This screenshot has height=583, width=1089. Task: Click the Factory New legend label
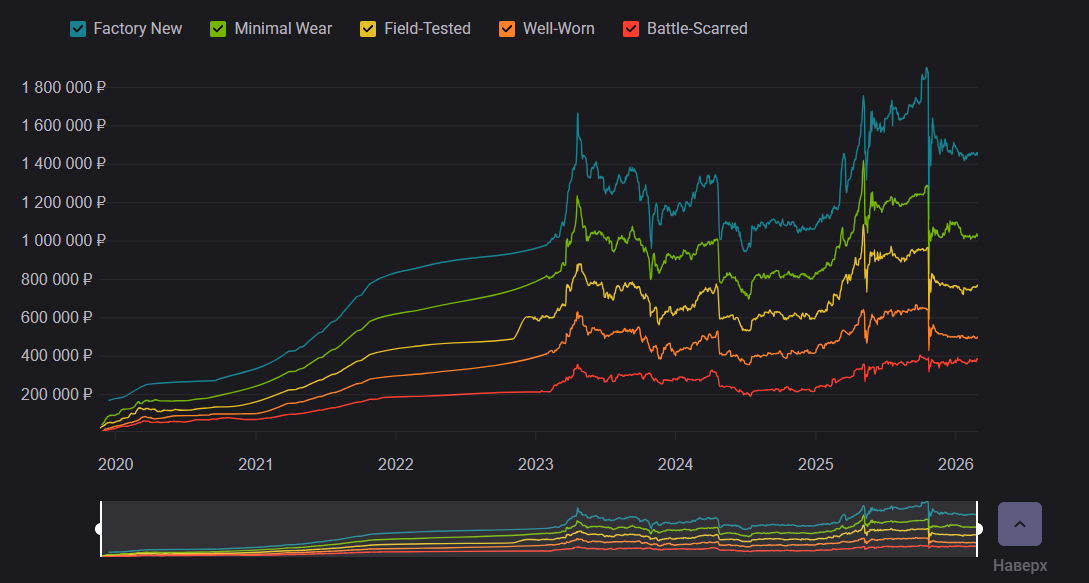coord(138,29)
